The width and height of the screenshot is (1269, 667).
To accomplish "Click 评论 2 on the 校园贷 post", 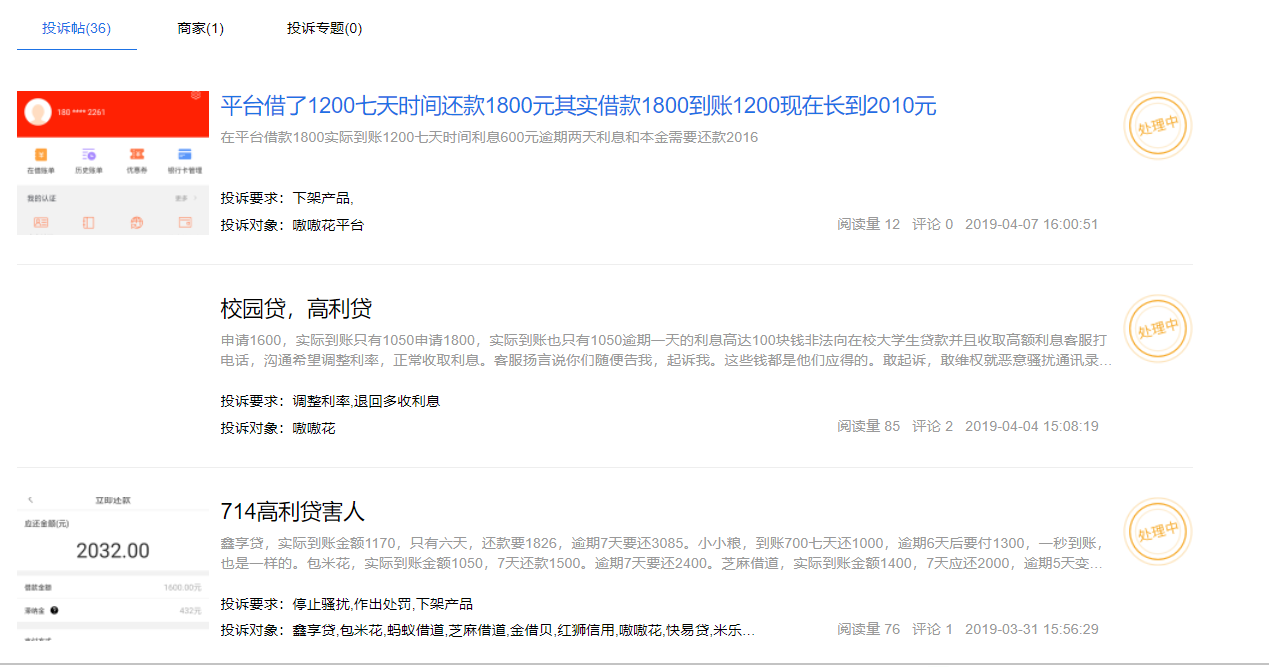I will coord(932,426).
